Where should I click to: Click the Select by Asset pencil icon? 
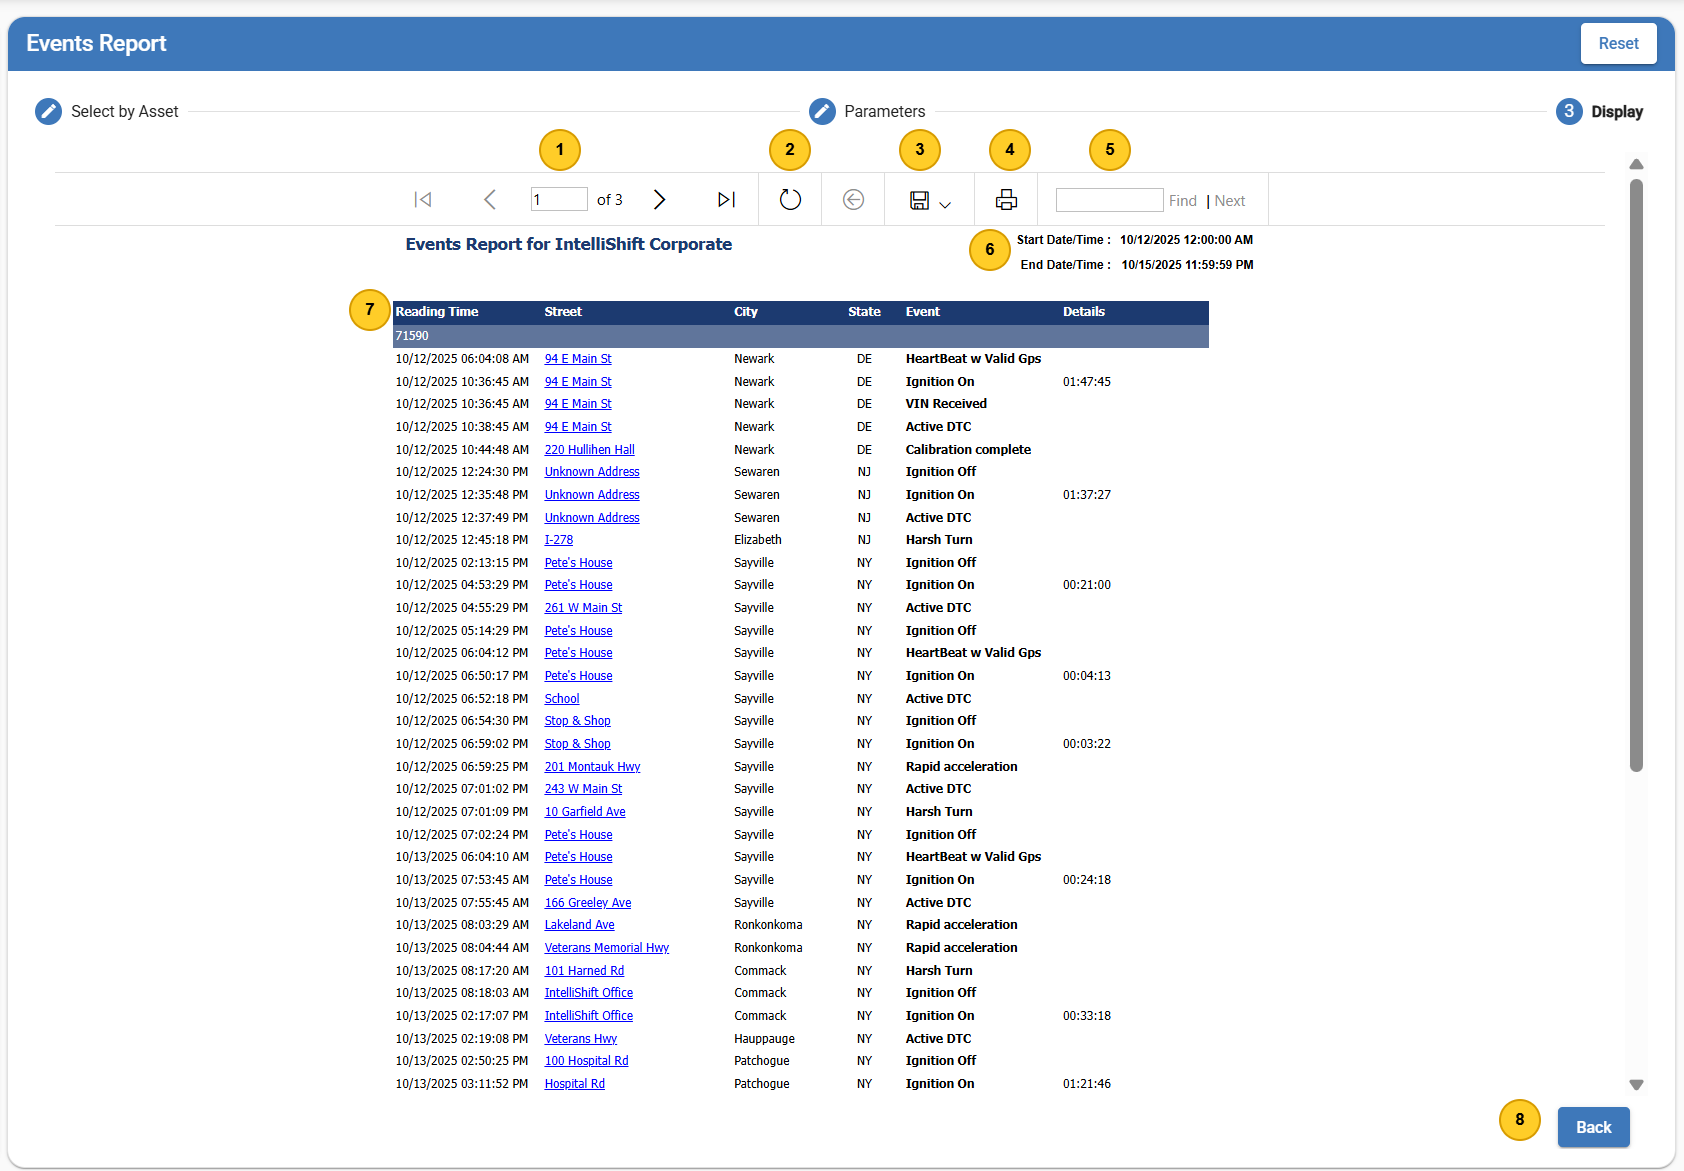click(x=48, y=111)
